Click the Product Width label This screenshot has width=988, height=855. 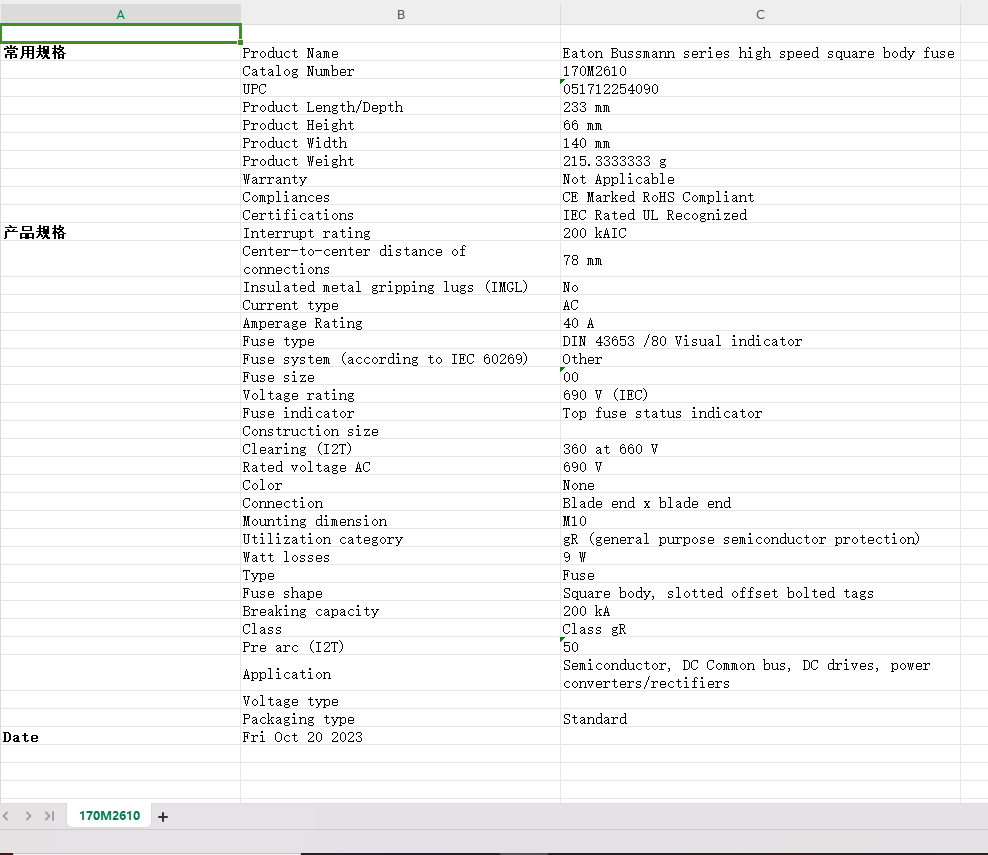click(x=401, y=142)
